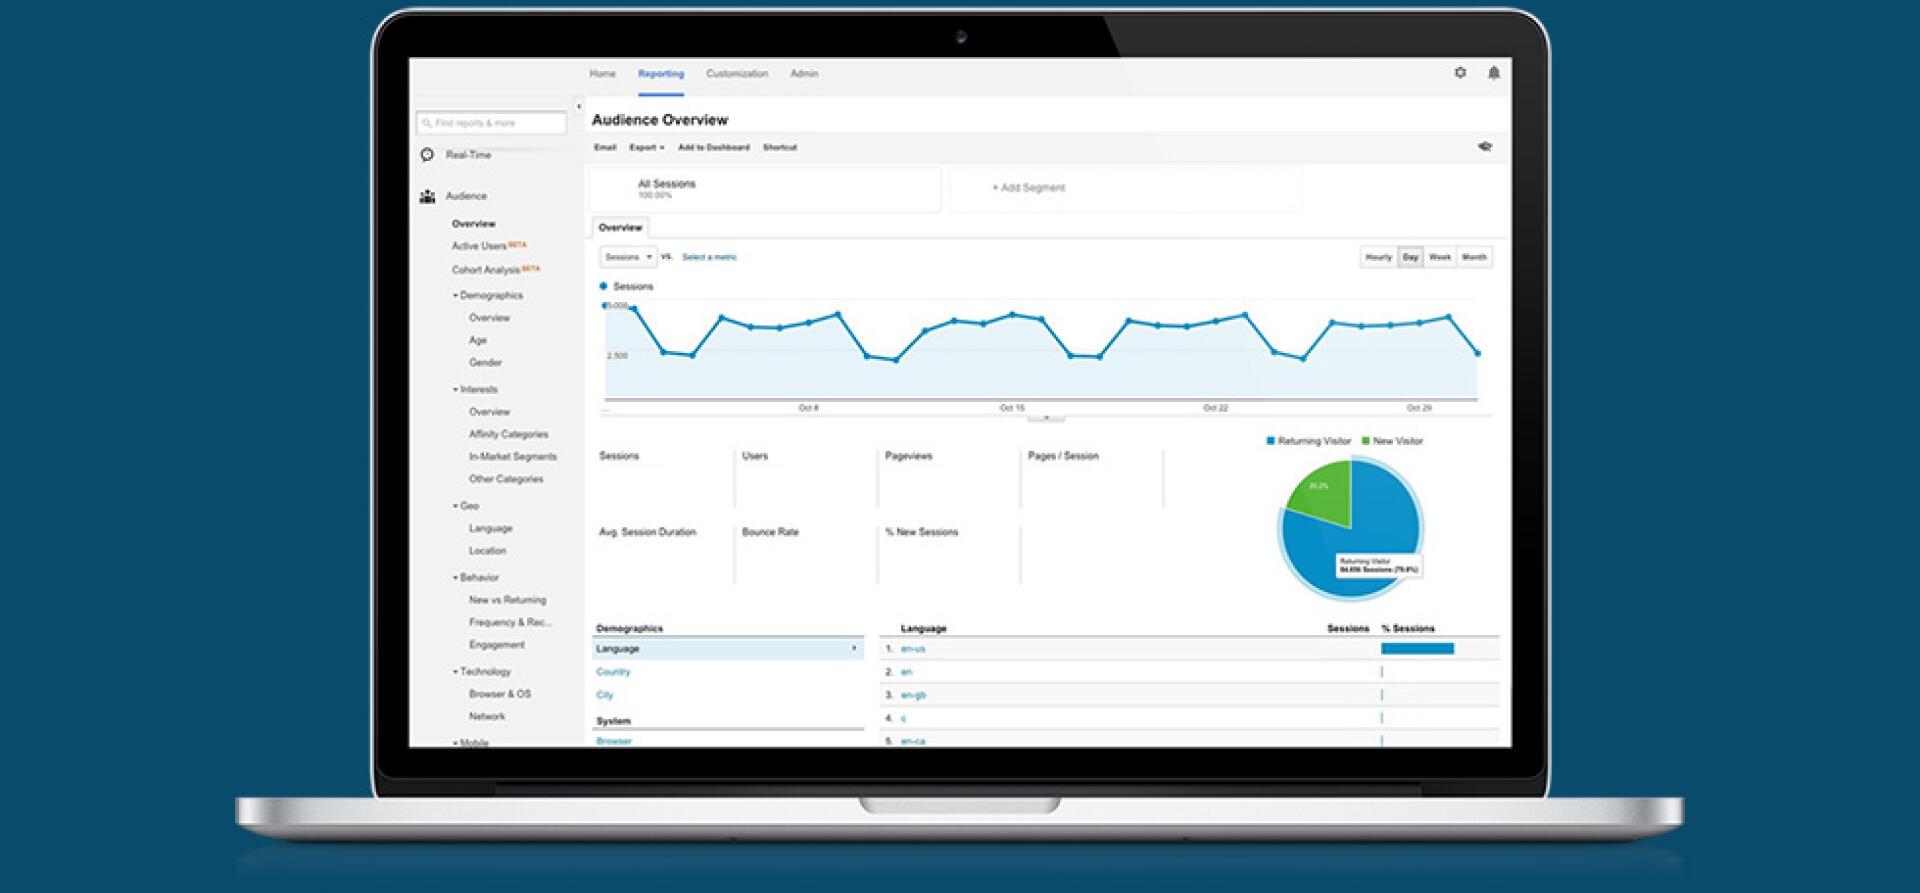This screenshot has height=893, width=1920.
Task: Click the Email button
Action: click(605, 147)
